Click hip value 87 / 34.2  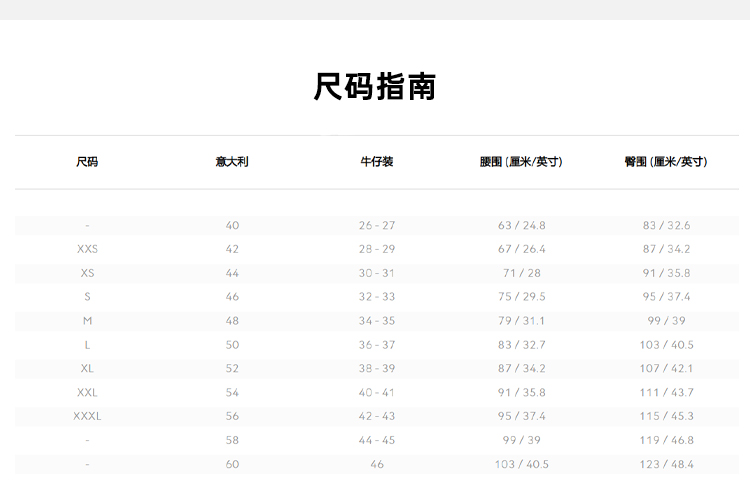pyautogui.click(x=666, y=249)
